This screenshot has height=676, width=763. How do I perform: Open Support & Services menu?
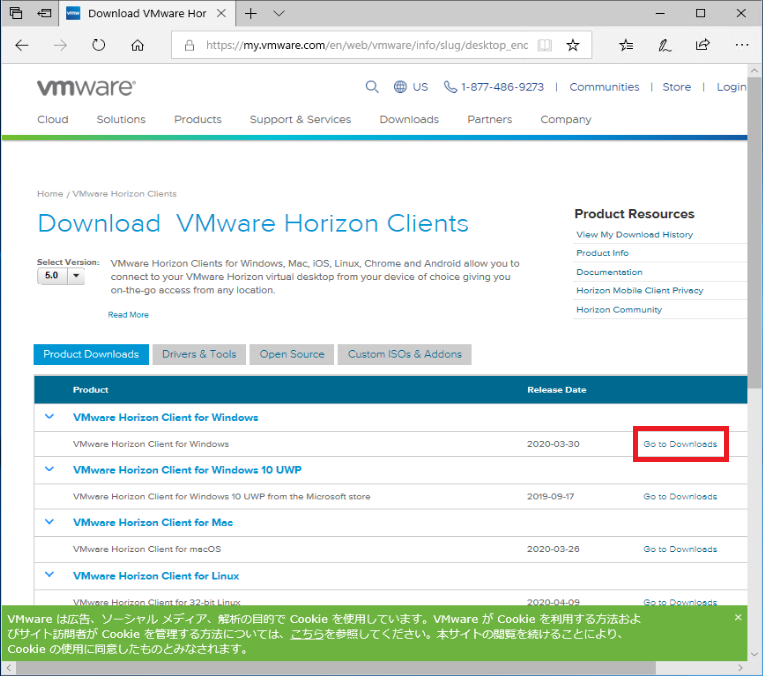300,119
